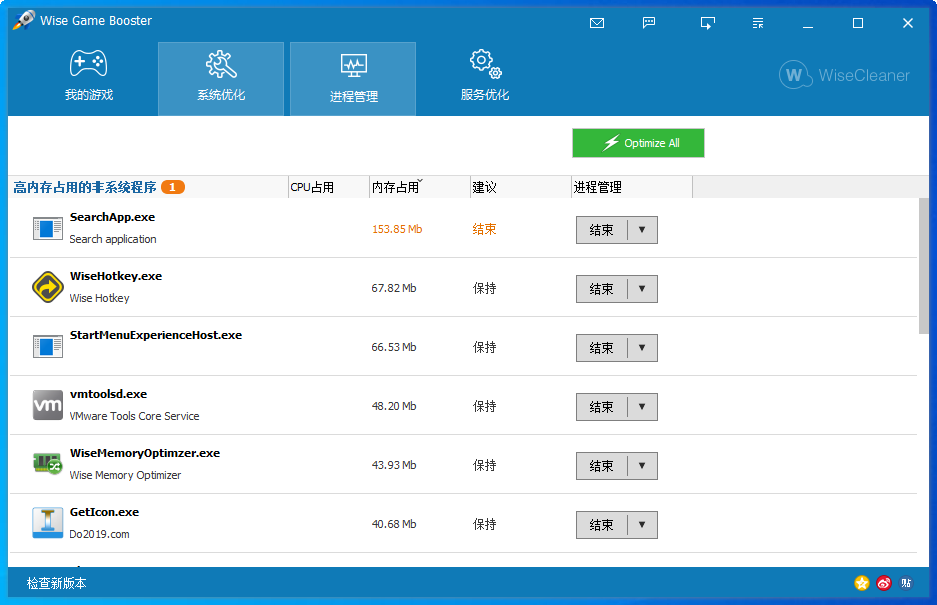Click the share screen icon in title bar
This screenshot has width=937, height=605.
pyautogui.click(x=707, y=22)
